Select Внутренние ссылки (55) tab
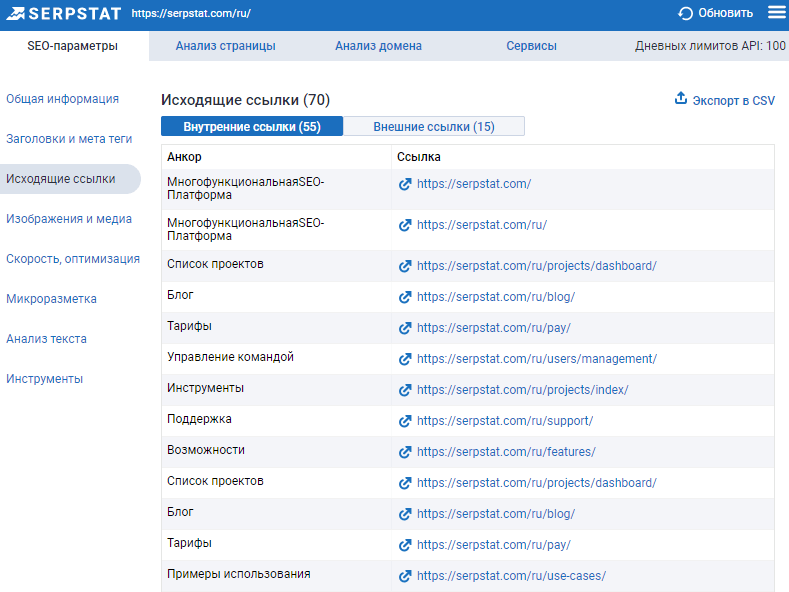This screenshot has width=789, height=592. (x=252, y=126)
